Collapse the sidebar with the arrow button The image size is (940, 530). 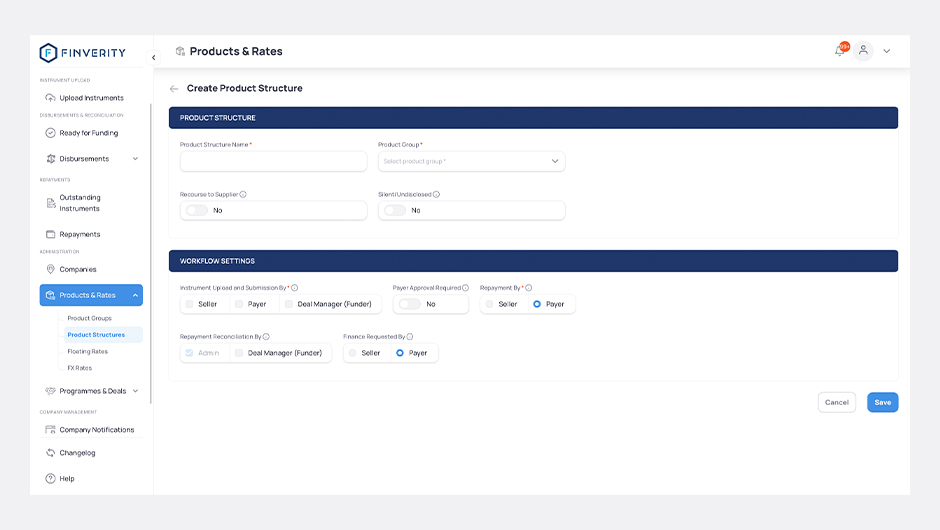(153, 58)
